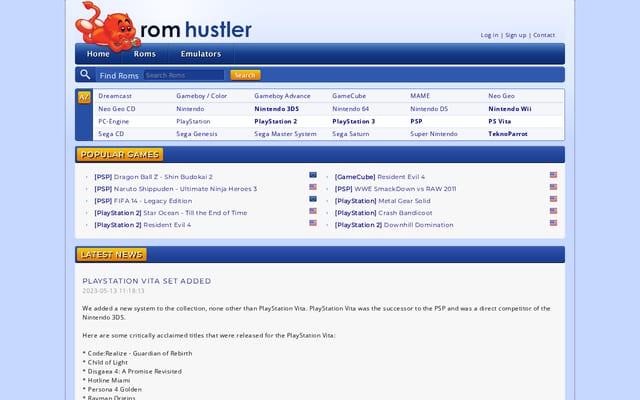Click the Popular Games section header
The image size is (640, 400).
coord(120,155)
